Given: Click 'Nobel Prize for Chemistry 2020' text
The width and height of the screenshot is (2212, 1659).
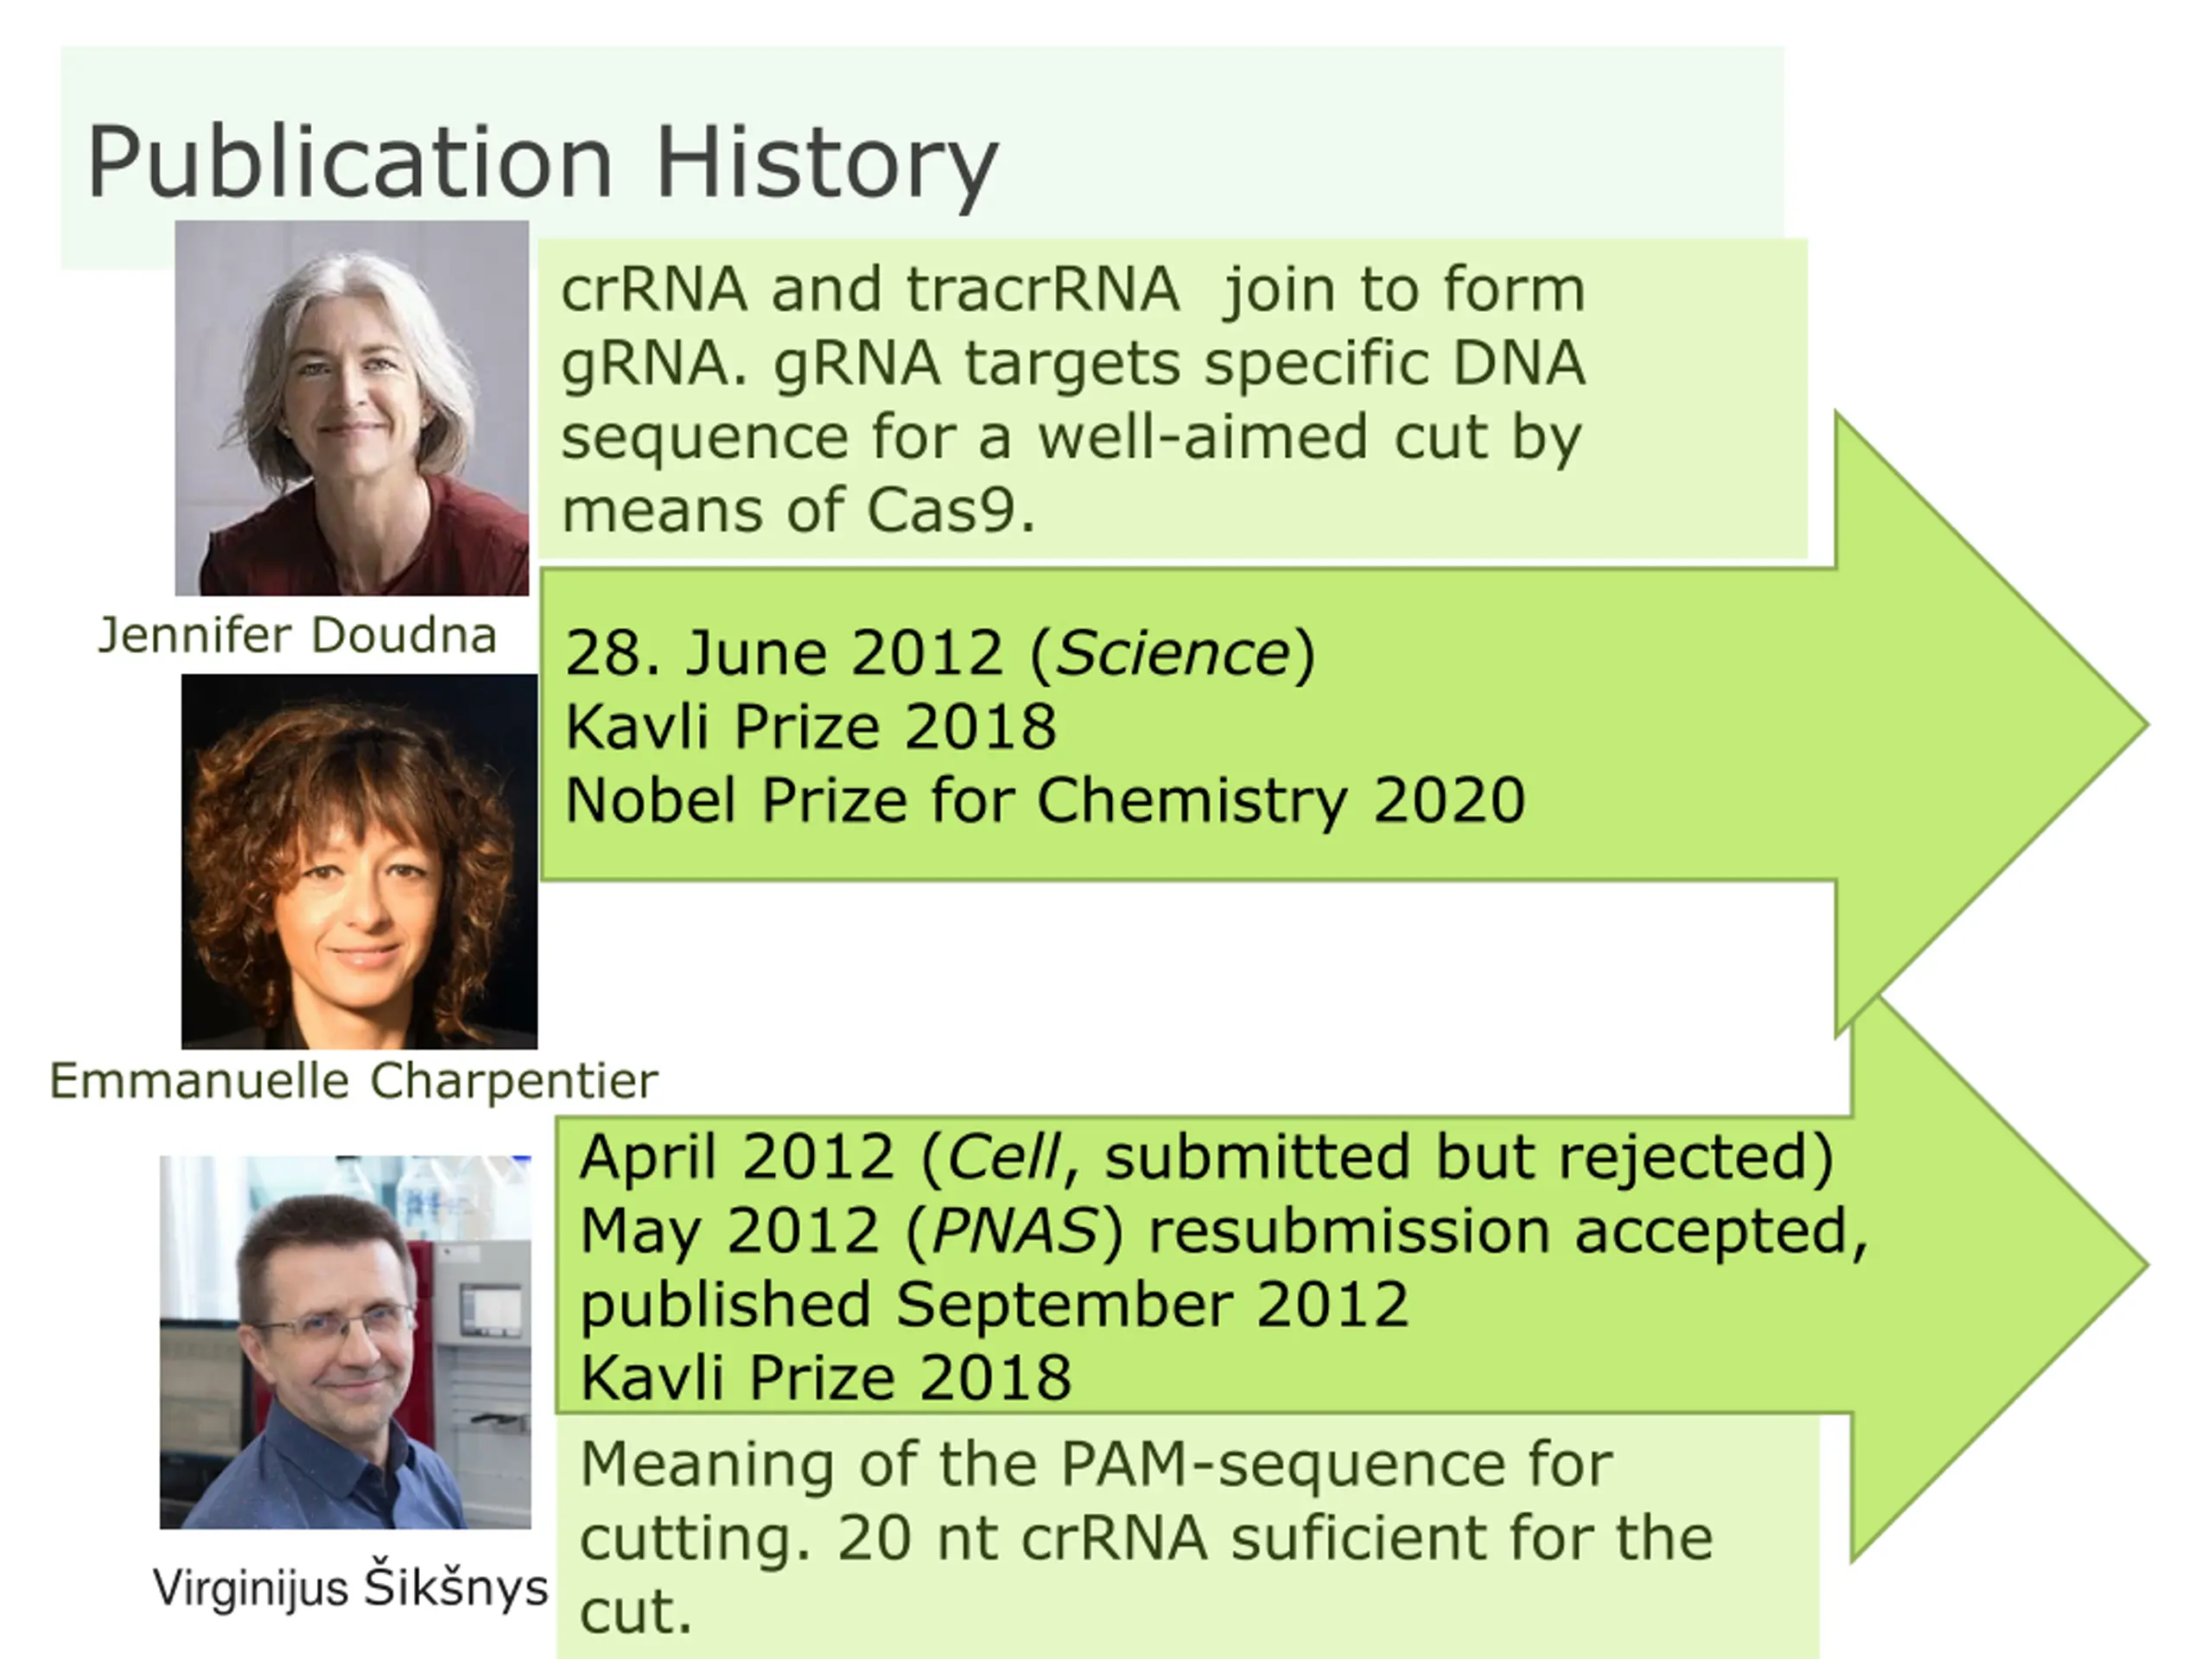Looking at the screenshot, I should [x=1045, y=800].
